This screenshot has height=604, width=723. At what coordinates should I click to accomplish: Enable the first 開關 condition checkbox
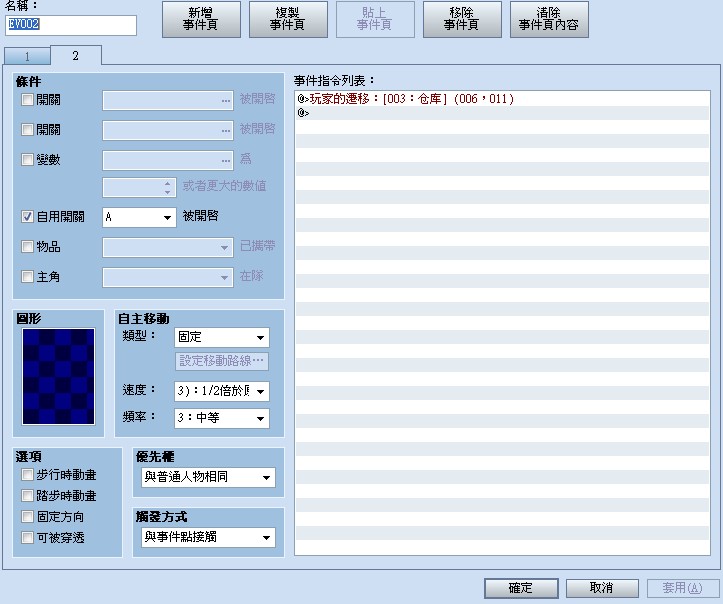click(x=27, y=100)
